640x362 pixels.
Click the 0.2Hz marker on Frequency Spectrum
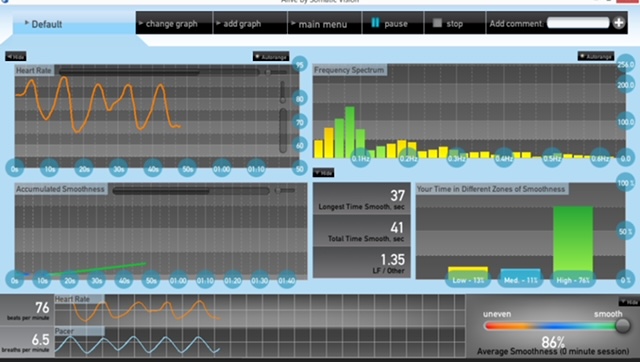pos(409,158)
